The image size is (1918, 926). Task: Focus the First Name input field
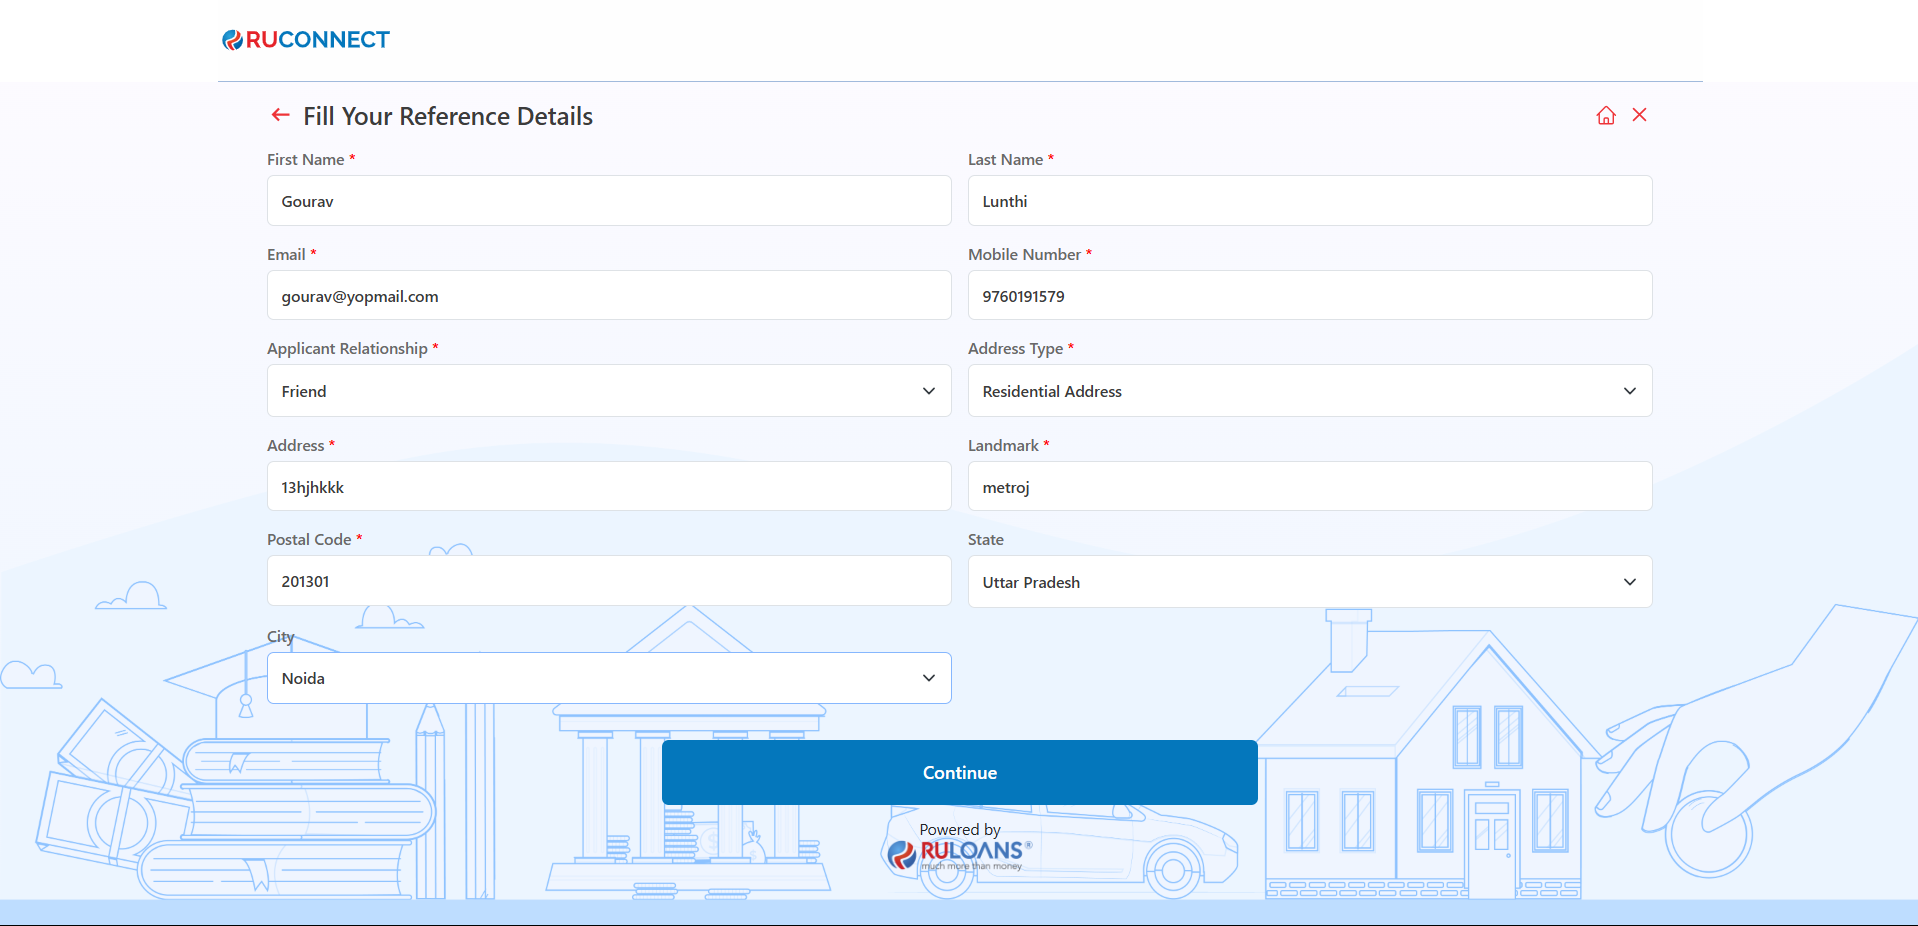[x=608, y=201]
